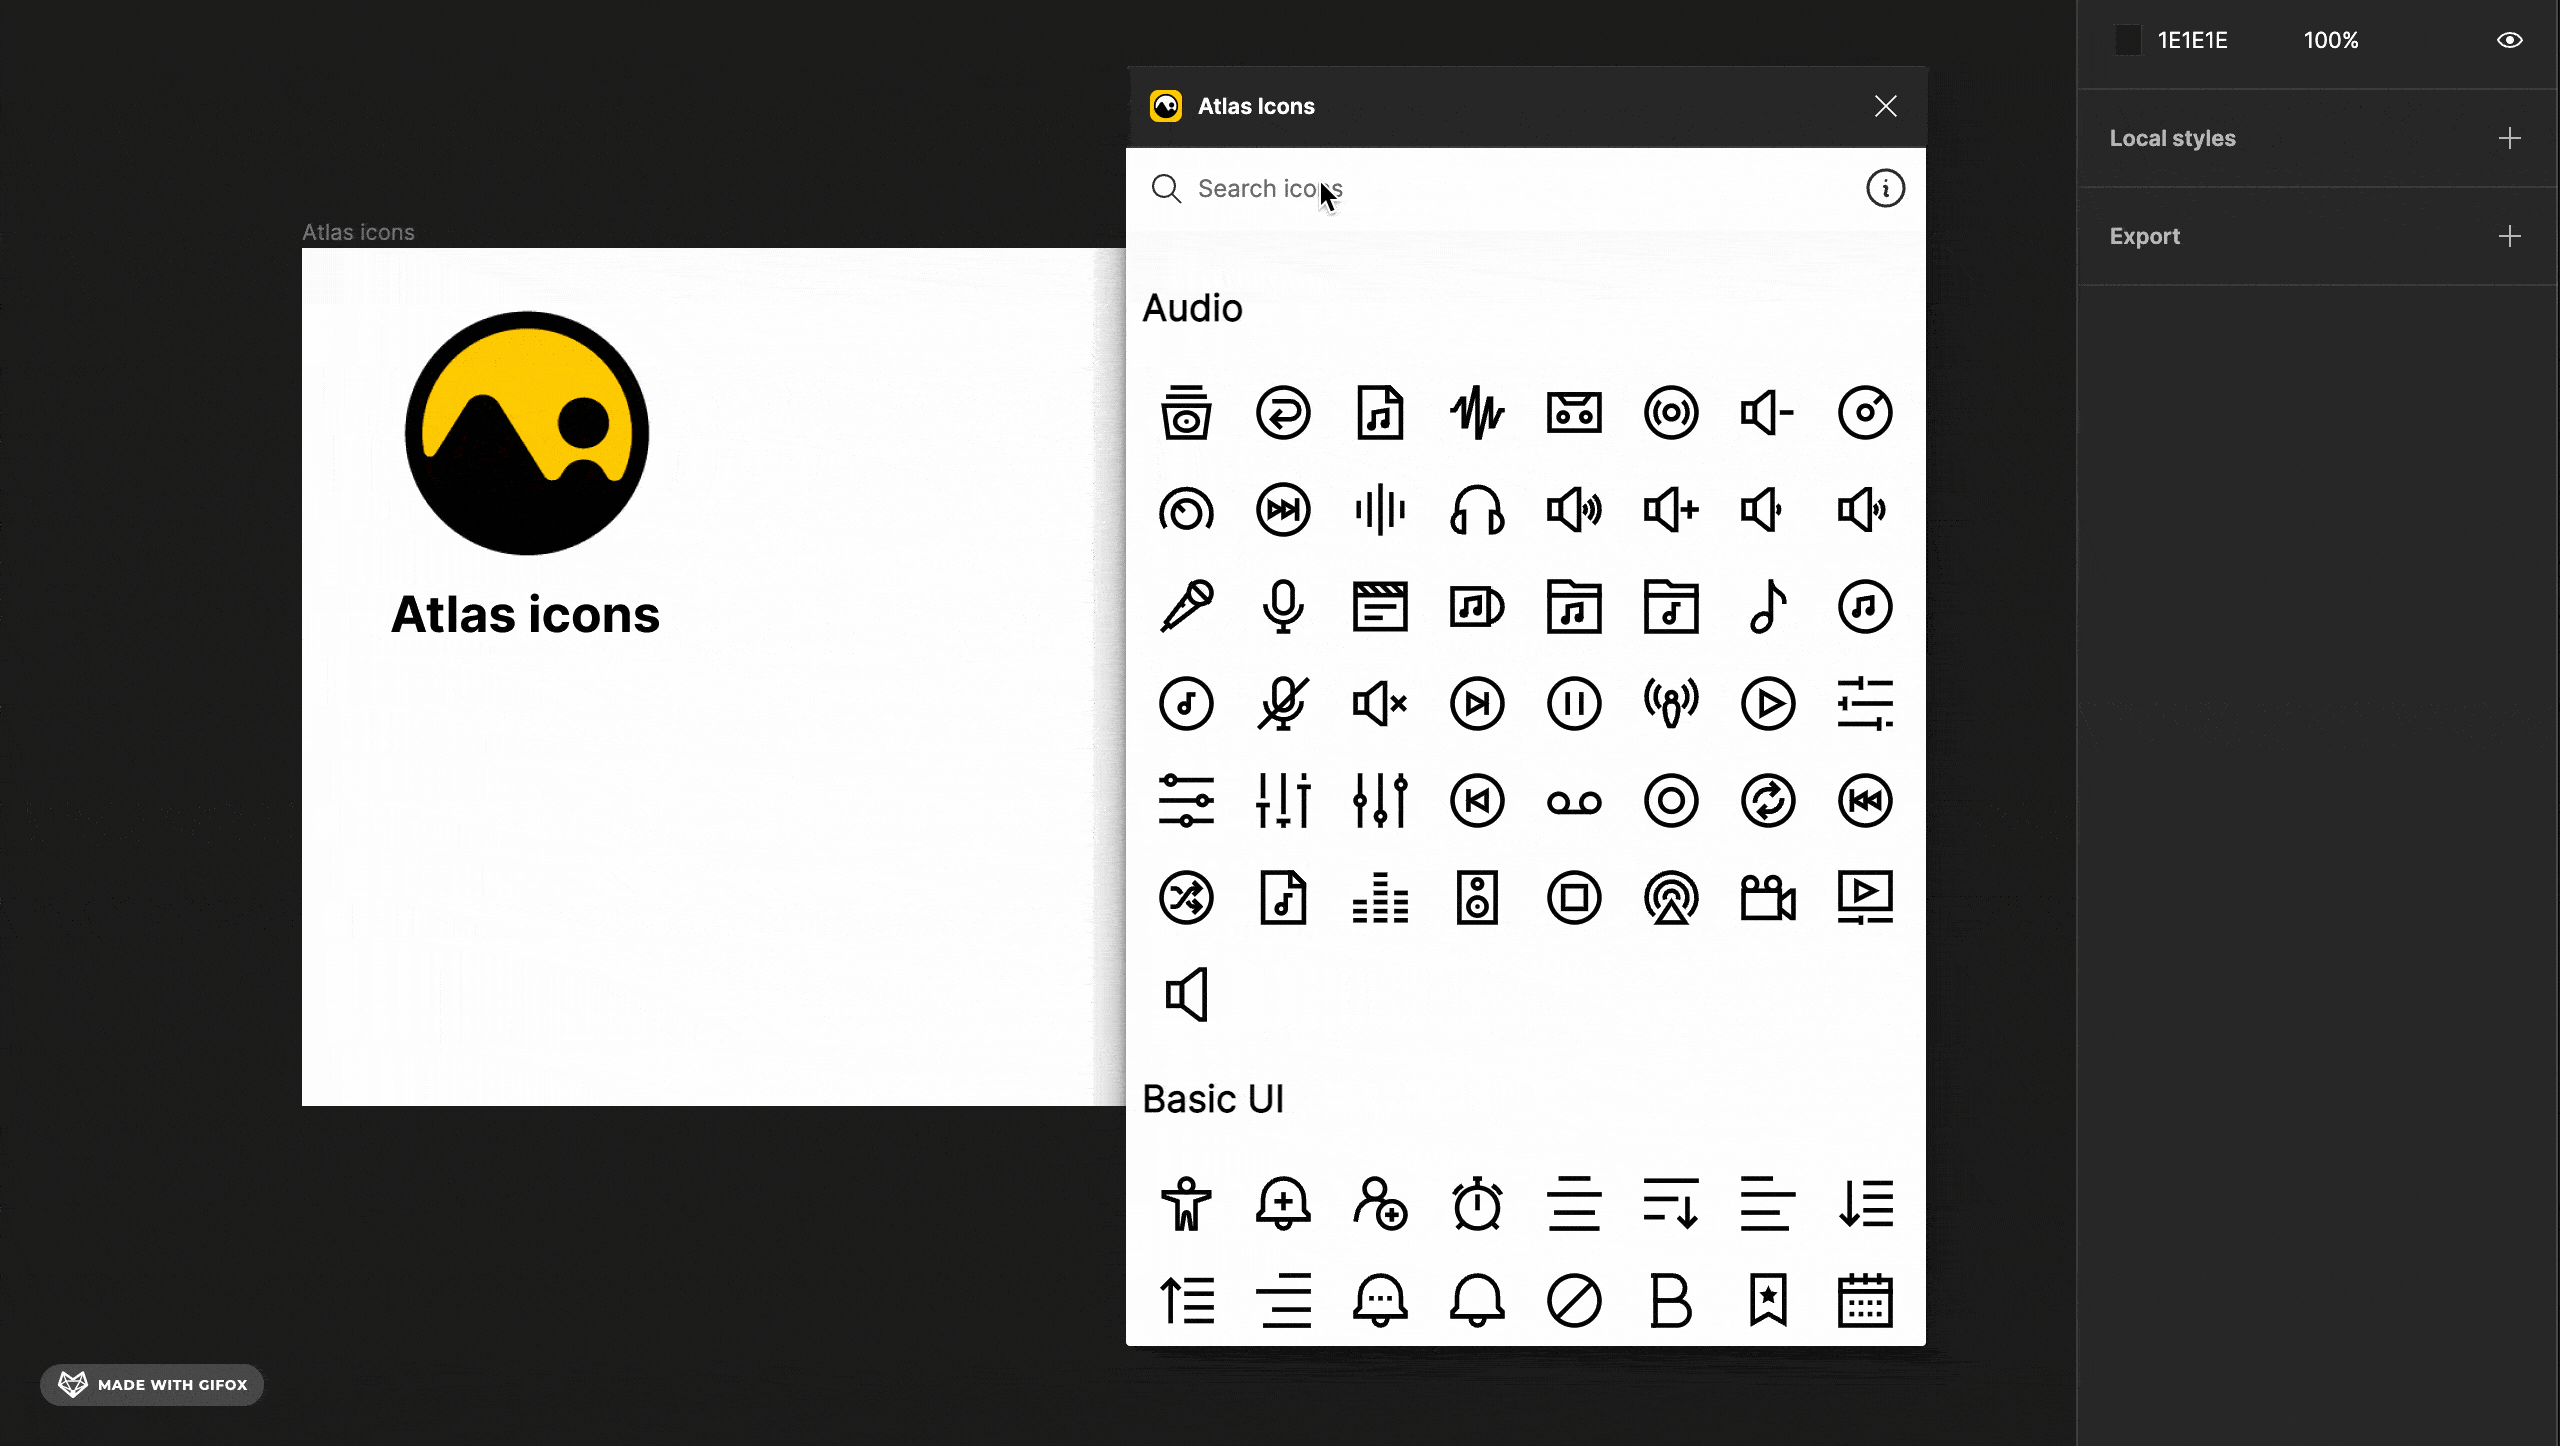Insert the rewind circle icon

pyautogui.click(x=1865, y=801)
